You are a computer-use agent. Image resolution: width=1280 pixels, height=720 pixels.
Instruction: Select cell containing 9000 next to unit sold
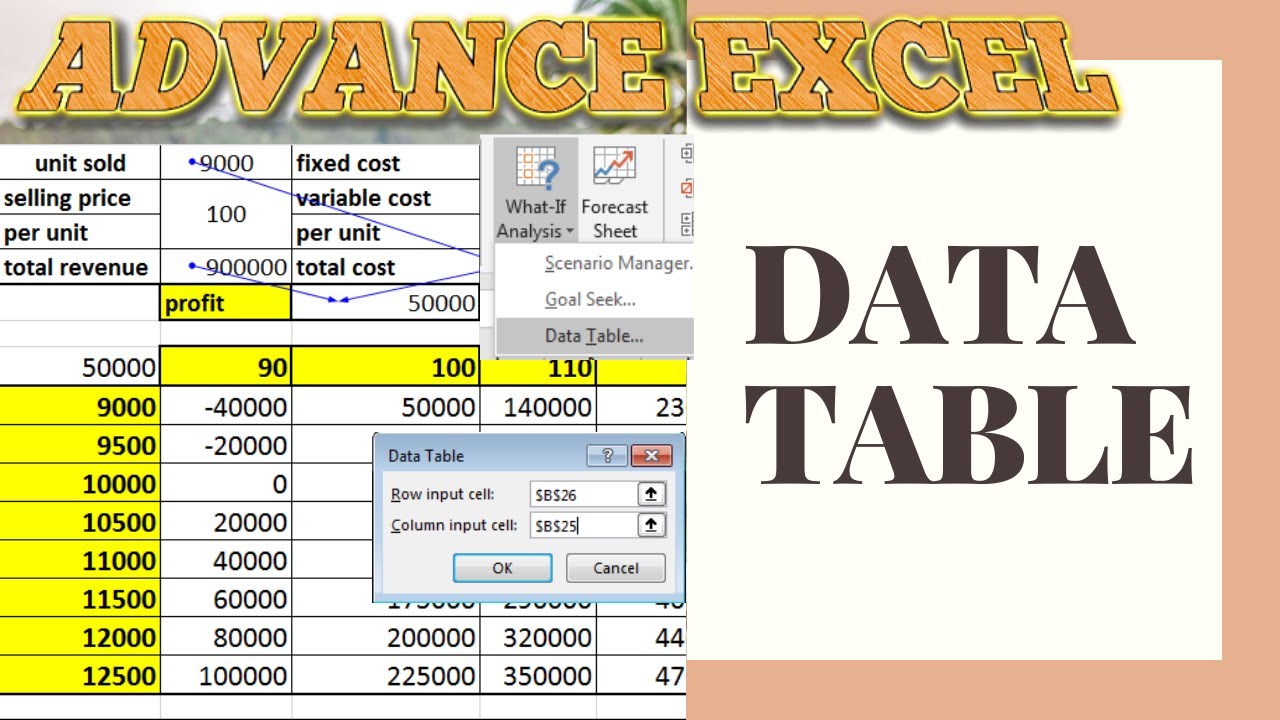click(226, 163)
